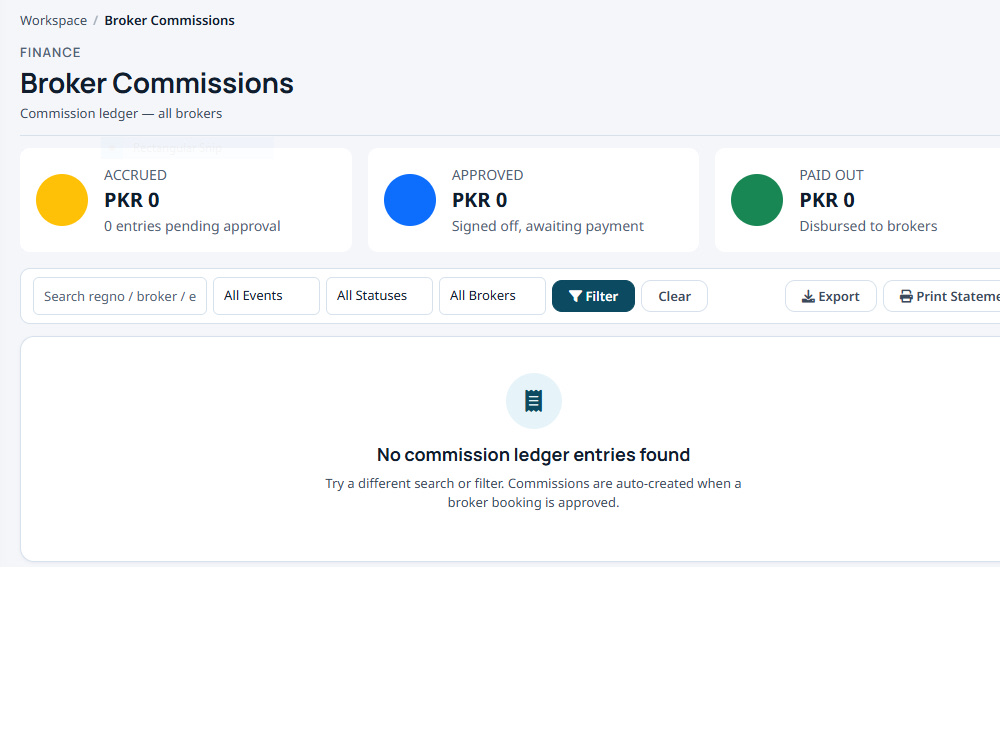Click the yellow Accrued status circle

(x=62, y=200)
